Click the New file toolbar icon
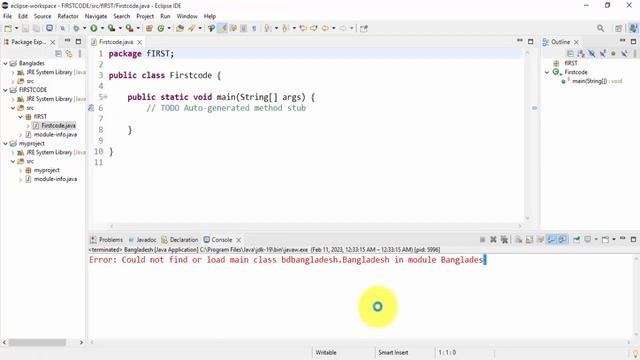 [8, 28]
